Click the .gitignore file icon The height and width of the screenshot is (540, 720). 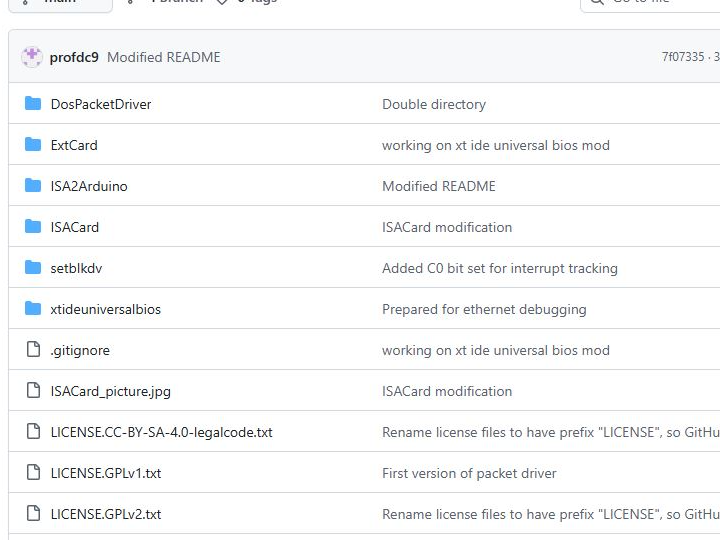click(x=33, y=350)
